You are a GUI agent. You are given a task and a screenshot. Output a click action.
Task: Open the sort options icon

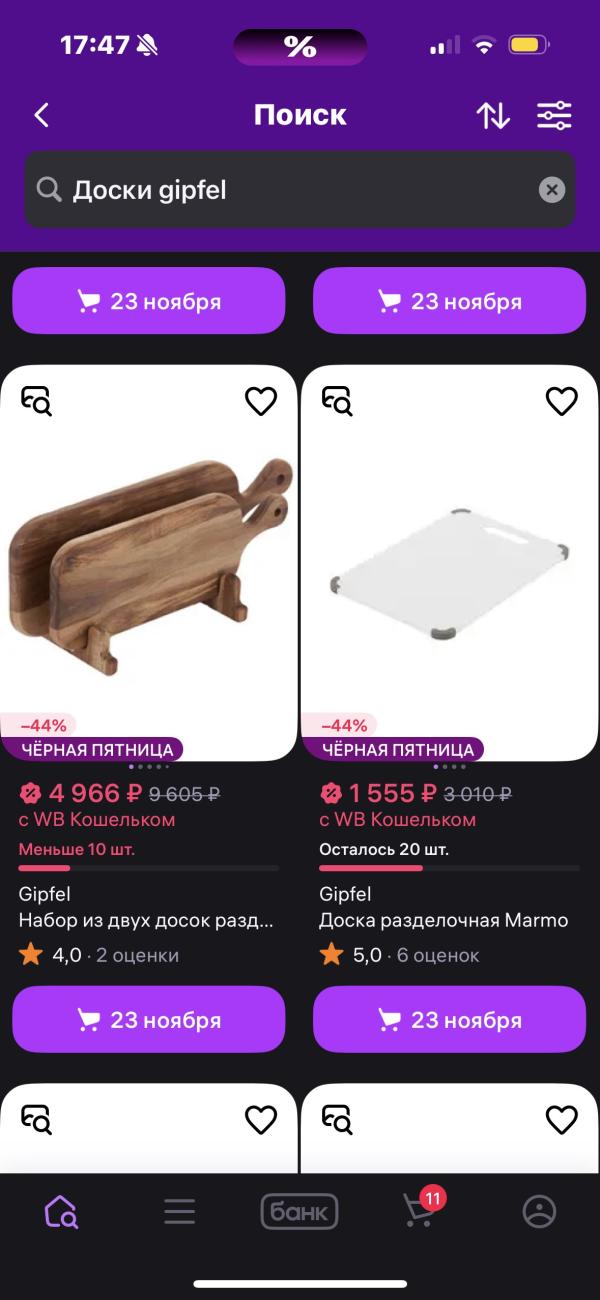point(492,115)
